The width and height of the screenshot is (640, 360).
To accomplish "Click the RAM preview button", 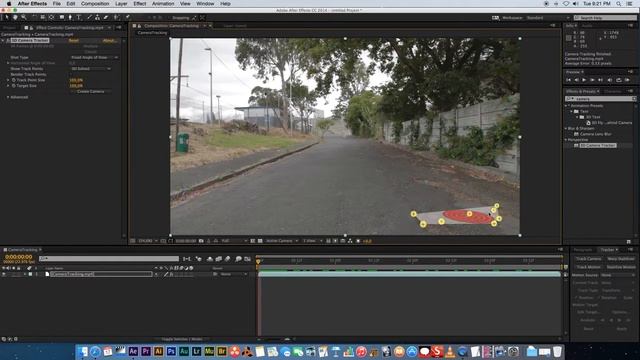I will 627,80.
